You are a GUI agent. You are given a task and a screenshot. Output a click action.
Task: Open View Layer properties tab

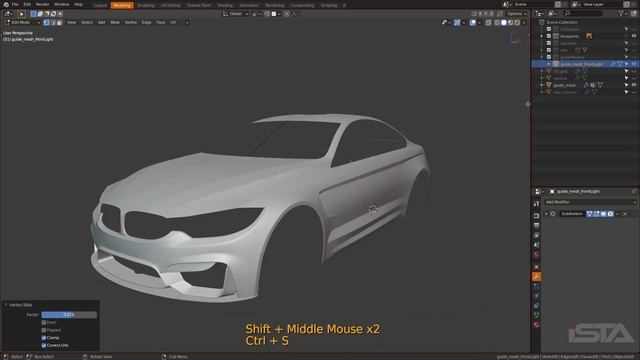click(536, 235)
